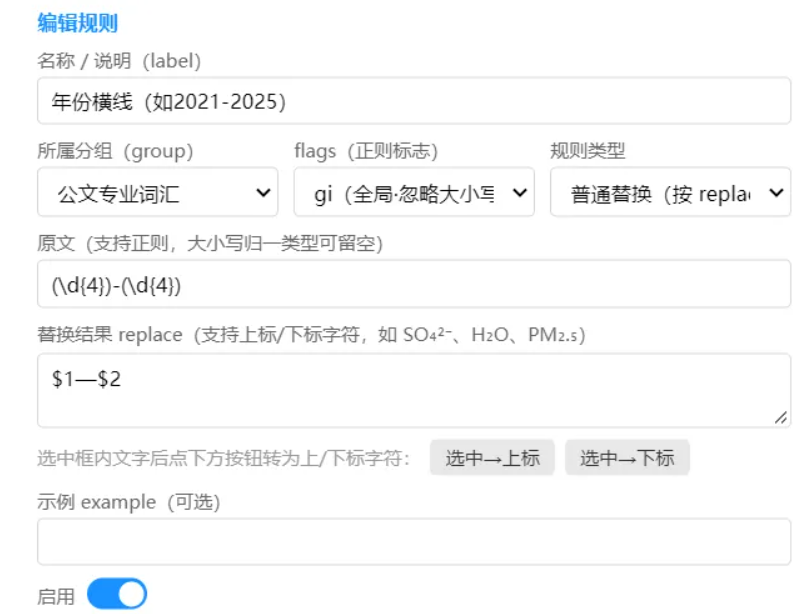Click the 所属分组 (group) label
The image size is (808, 614).
click(x=115, y=151)
